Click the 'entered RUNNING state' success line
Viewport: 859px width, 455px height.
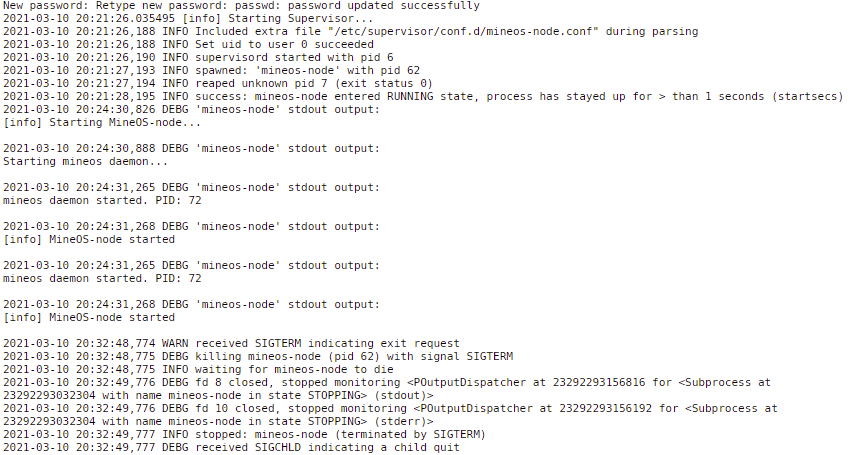[x=423, y=96]
